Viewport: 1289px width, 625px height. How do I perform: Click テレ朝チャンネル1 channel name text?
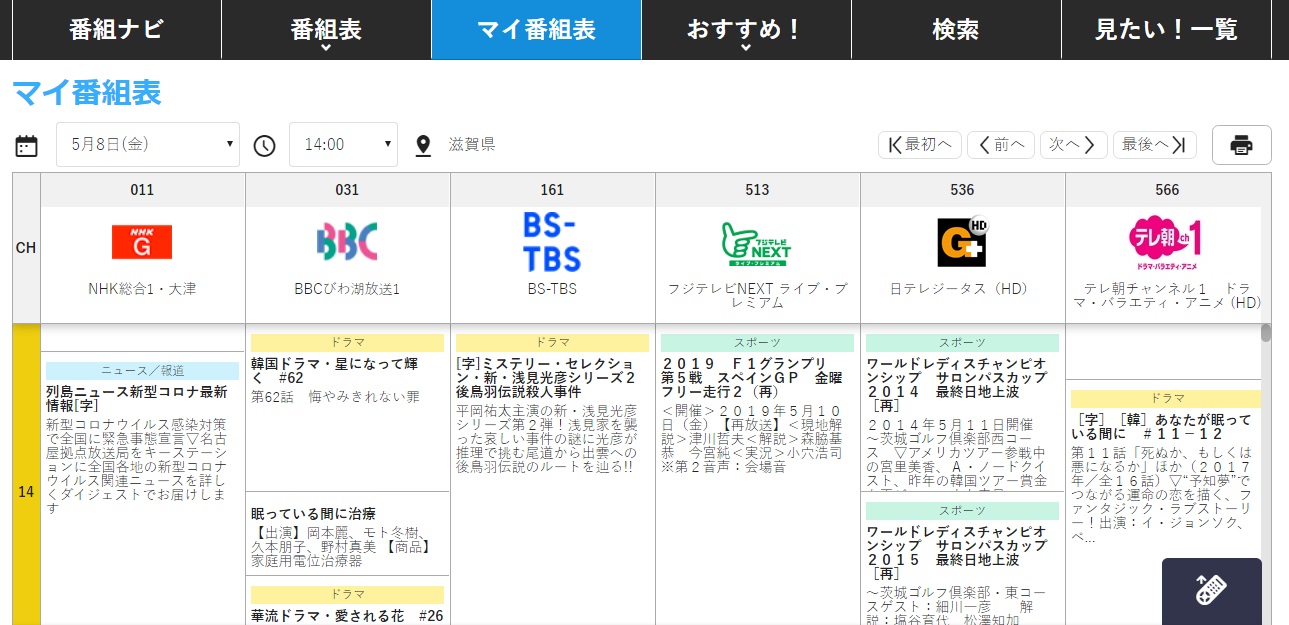coord(1166,296)
